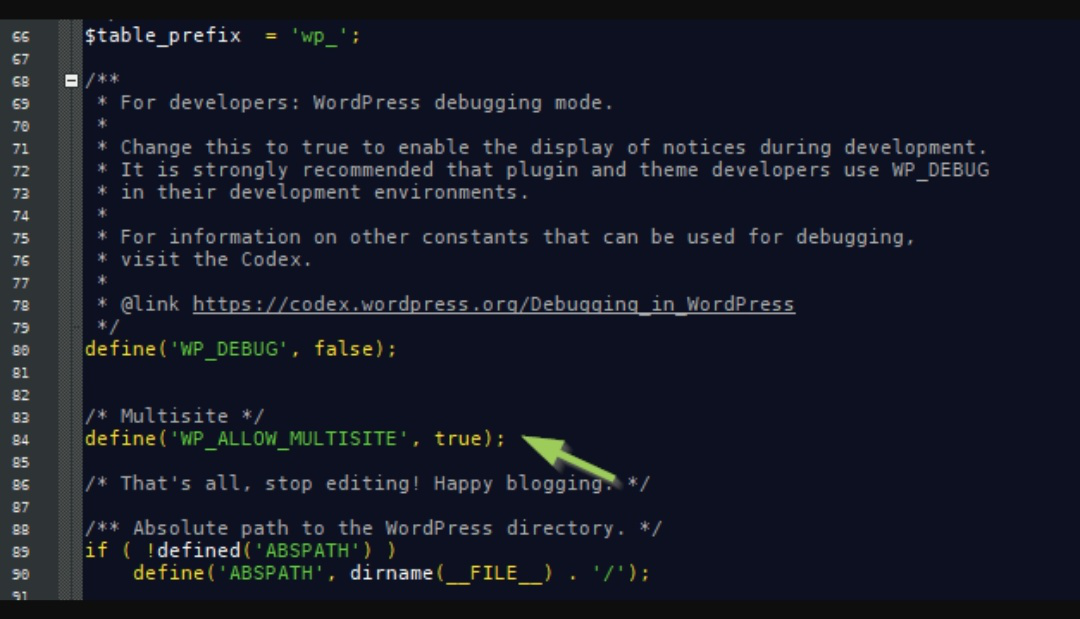Image resolution: width=1080 pixels, height=619 pixels.
Task: Click the line number 71
Action: [x=21, y=149]
